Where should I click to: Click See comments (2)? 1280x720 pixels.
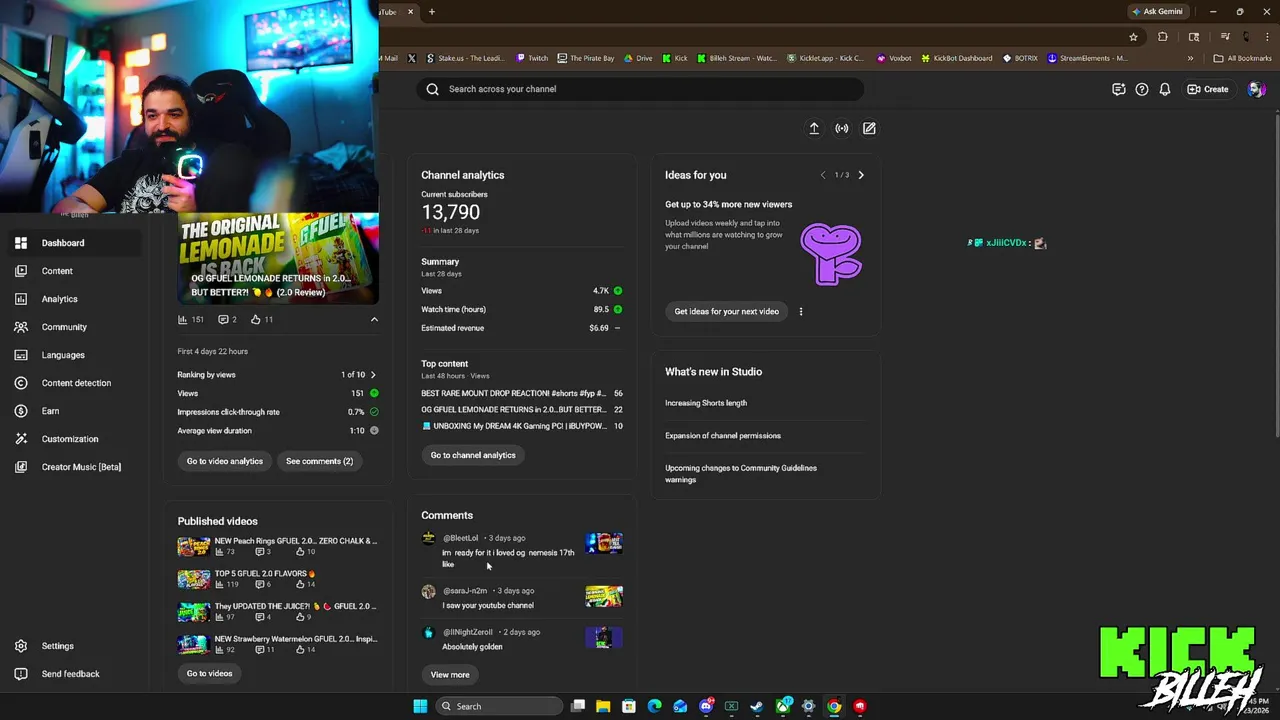320,461
